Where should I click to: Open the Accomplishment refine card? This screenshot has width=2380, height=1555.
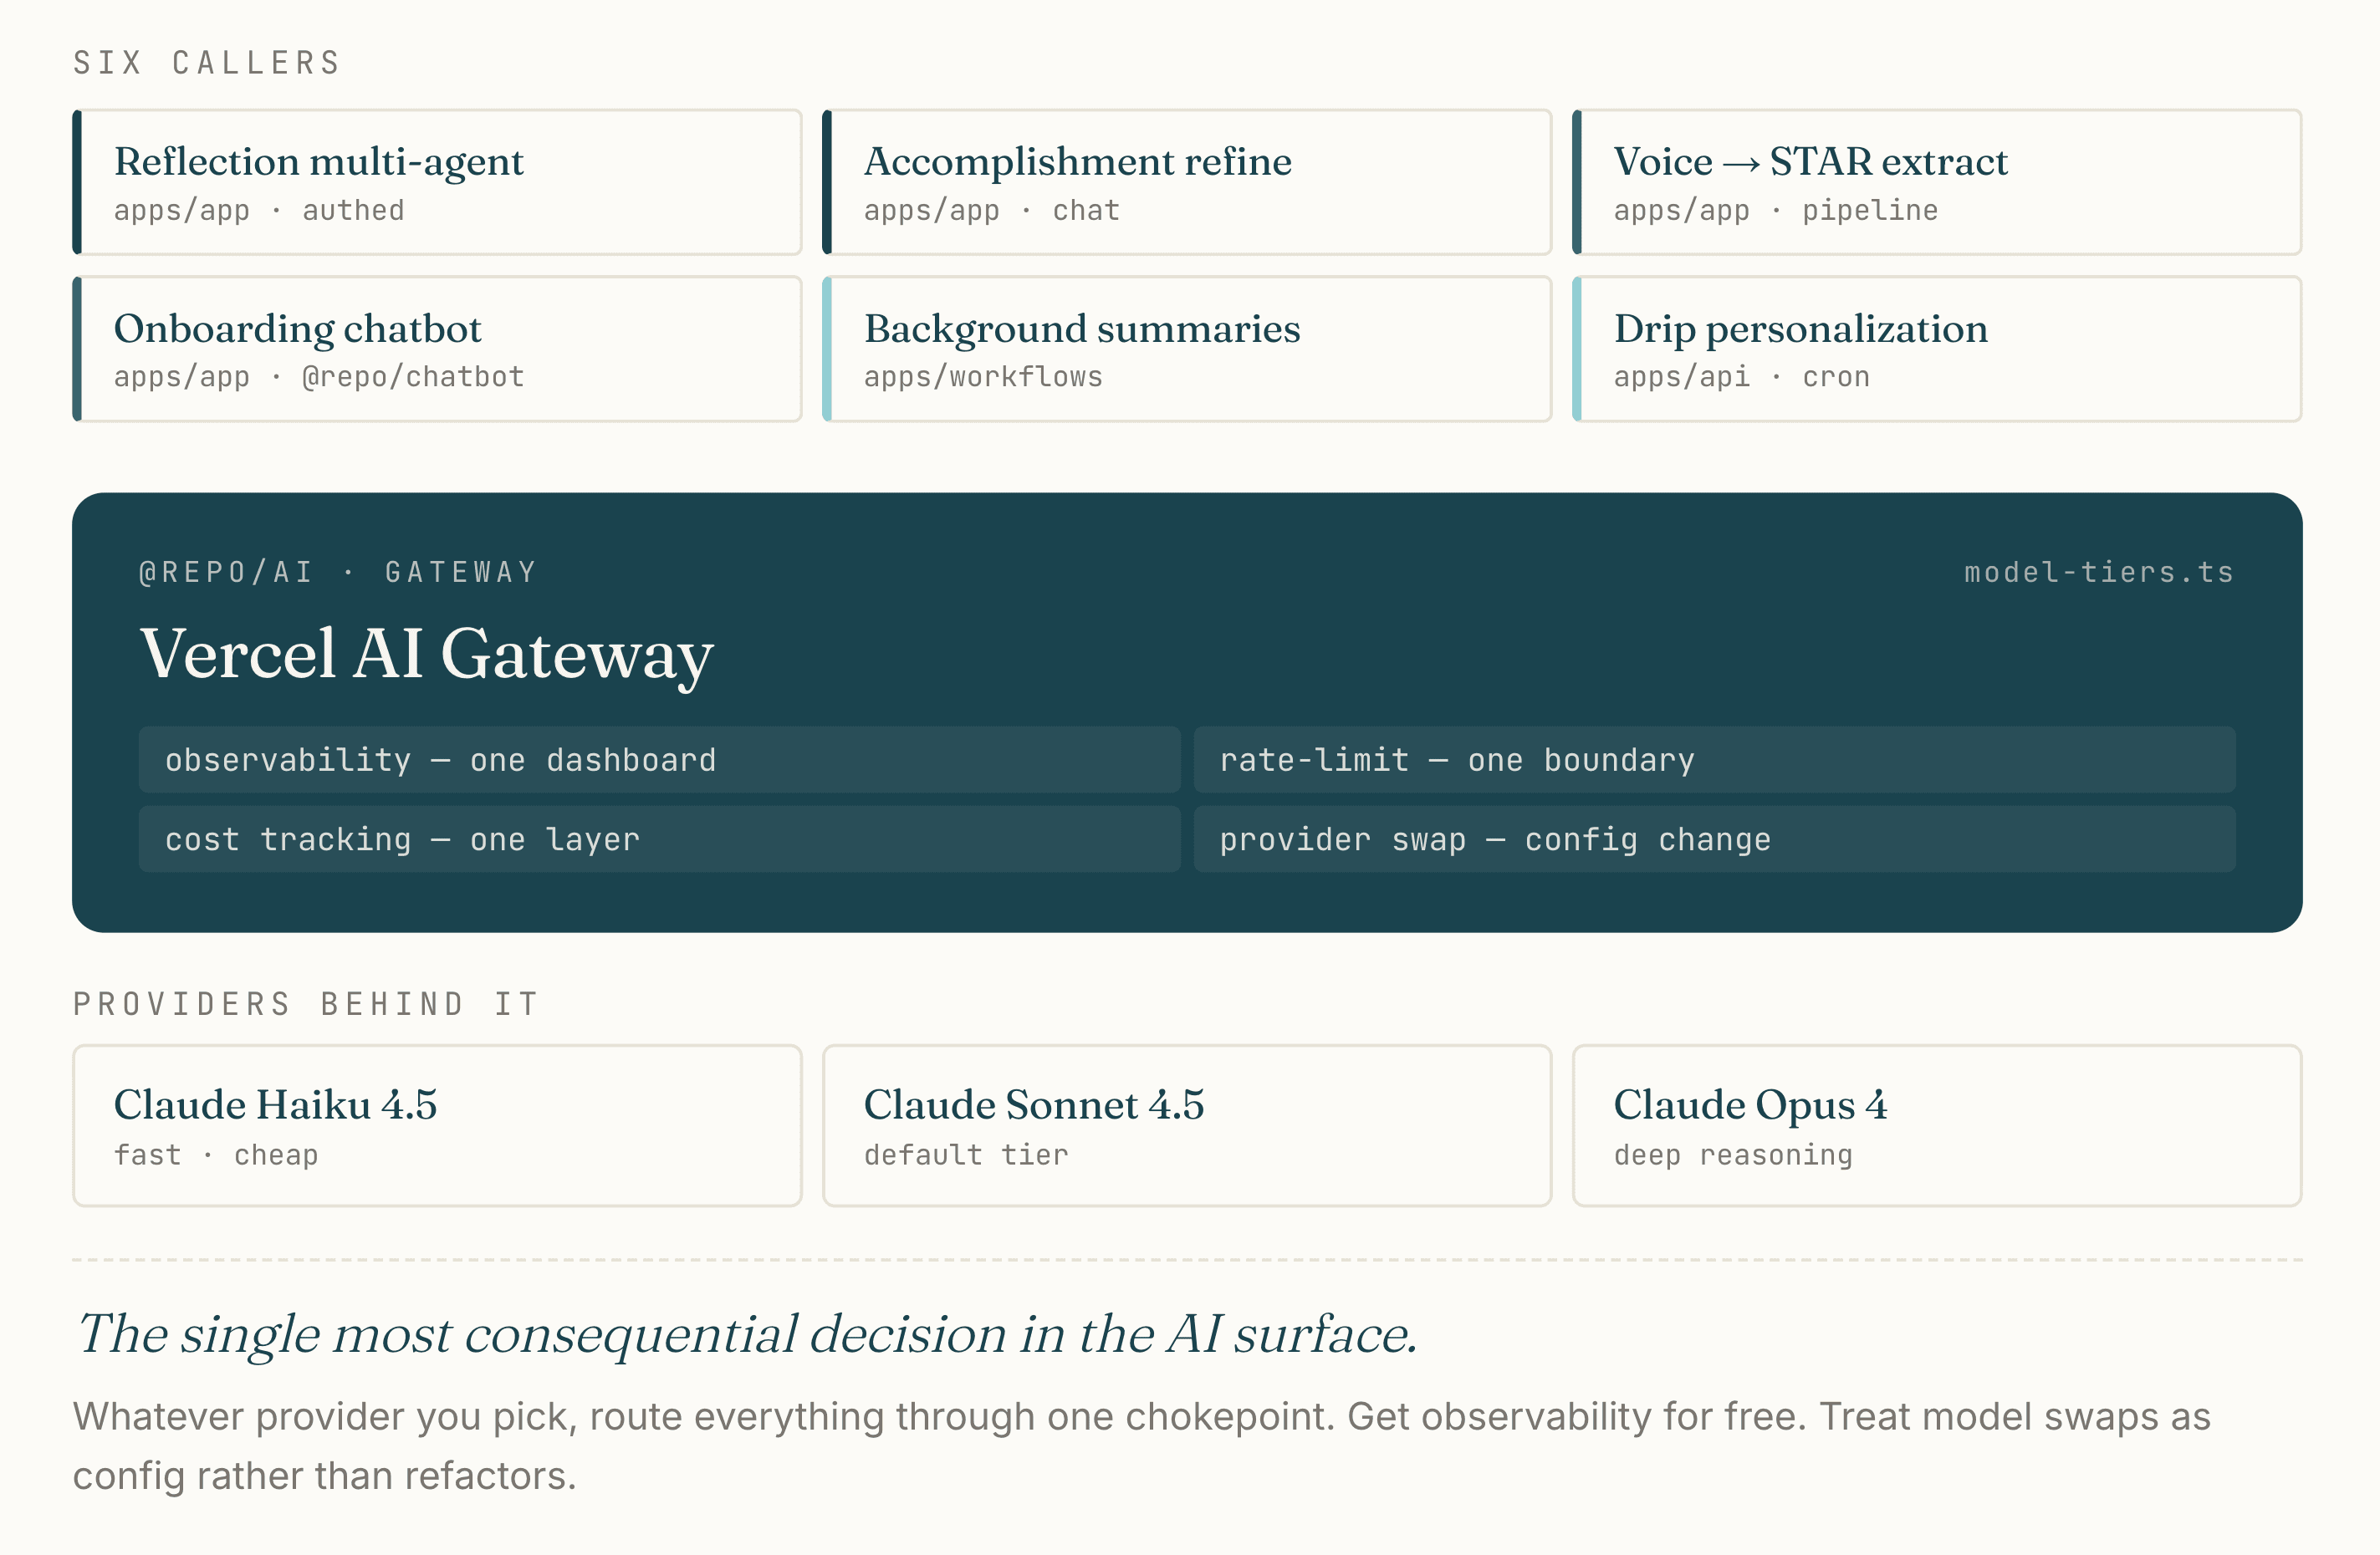click(x=1187, y=182)
